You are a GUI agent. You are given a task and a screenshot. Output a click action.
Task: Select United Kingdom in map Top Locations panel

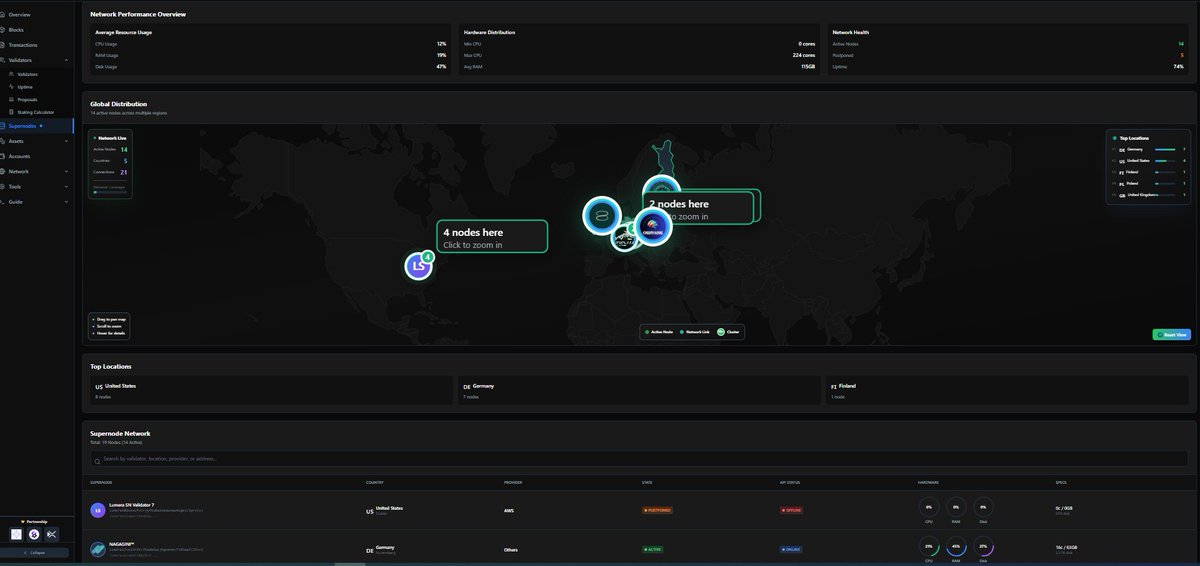(1148, 195)
